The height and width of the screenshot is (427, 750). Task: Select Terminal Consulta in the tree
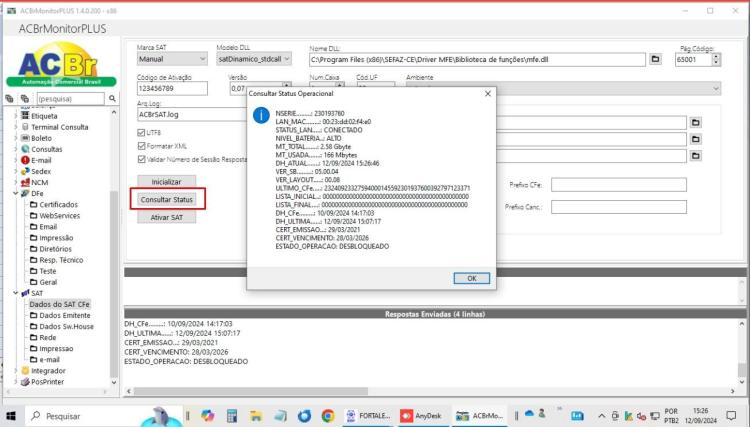point(59,127)
